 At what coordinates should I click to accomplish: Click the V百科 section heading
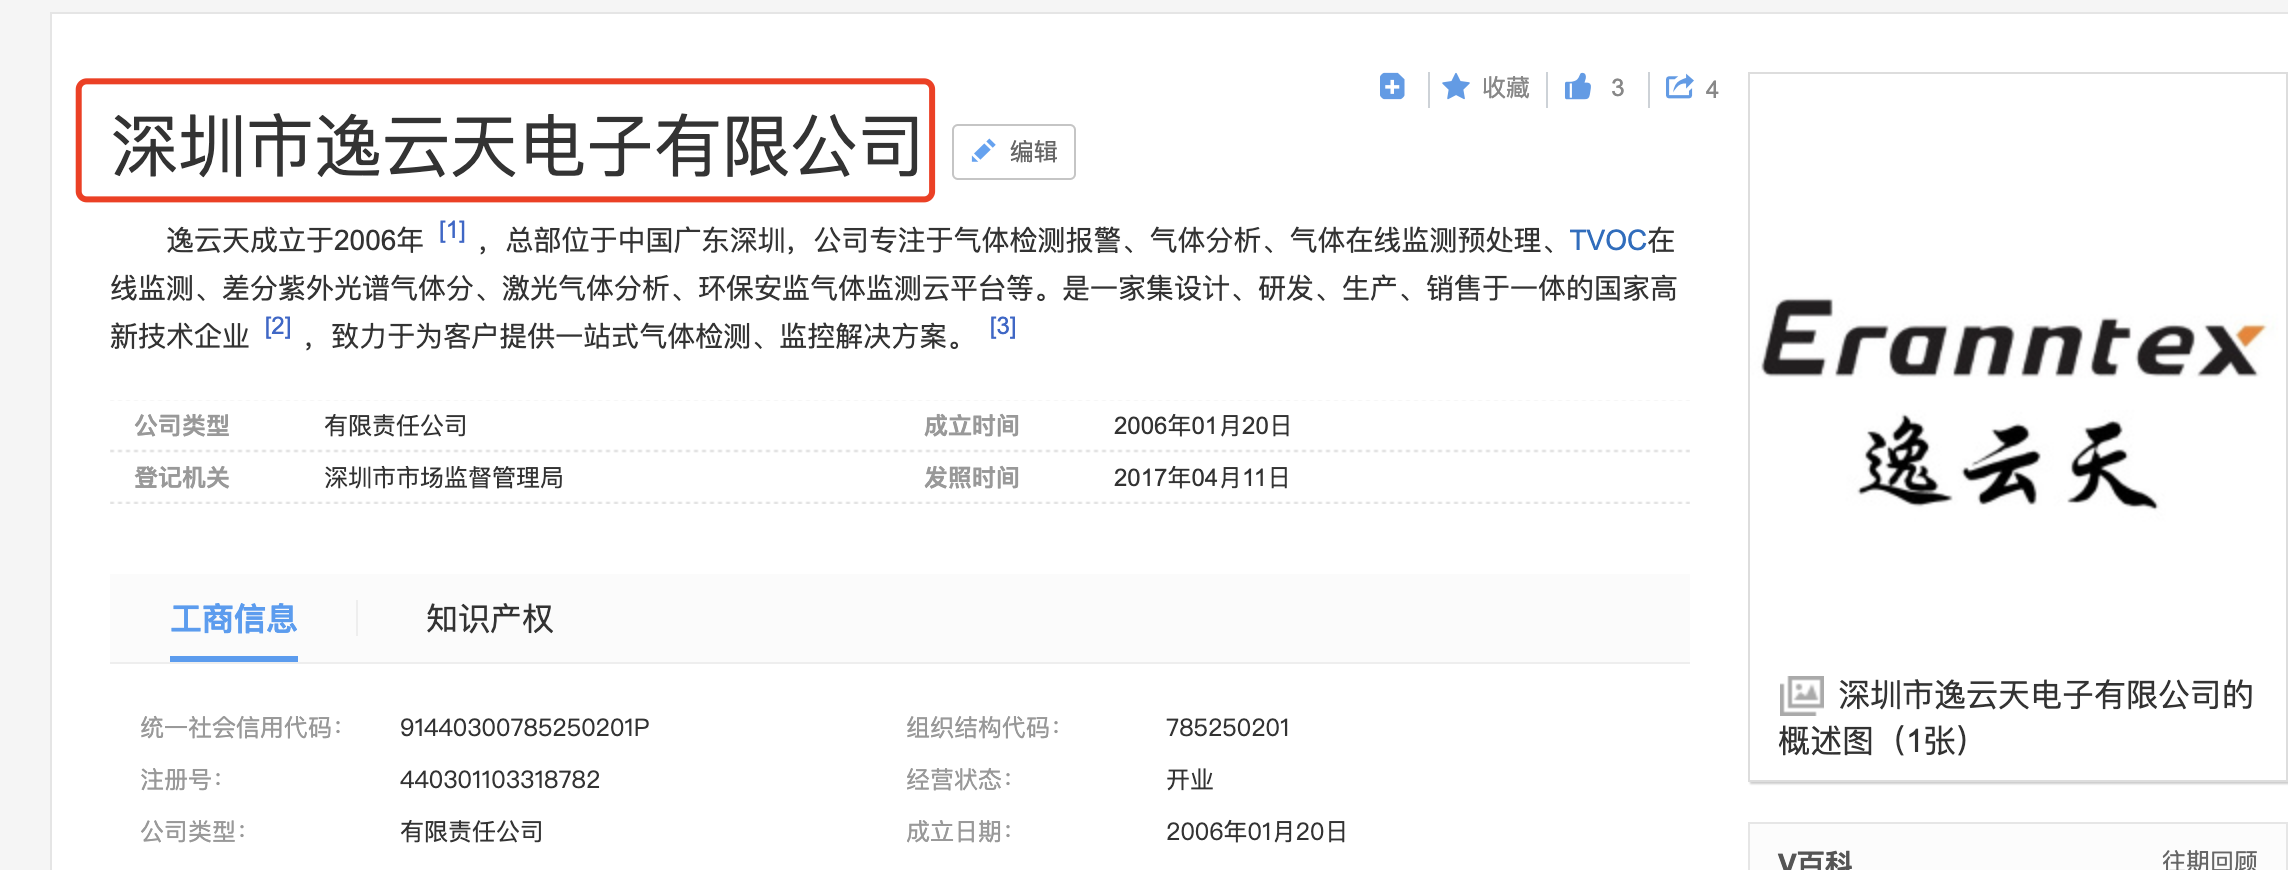tap(1815, 859)
